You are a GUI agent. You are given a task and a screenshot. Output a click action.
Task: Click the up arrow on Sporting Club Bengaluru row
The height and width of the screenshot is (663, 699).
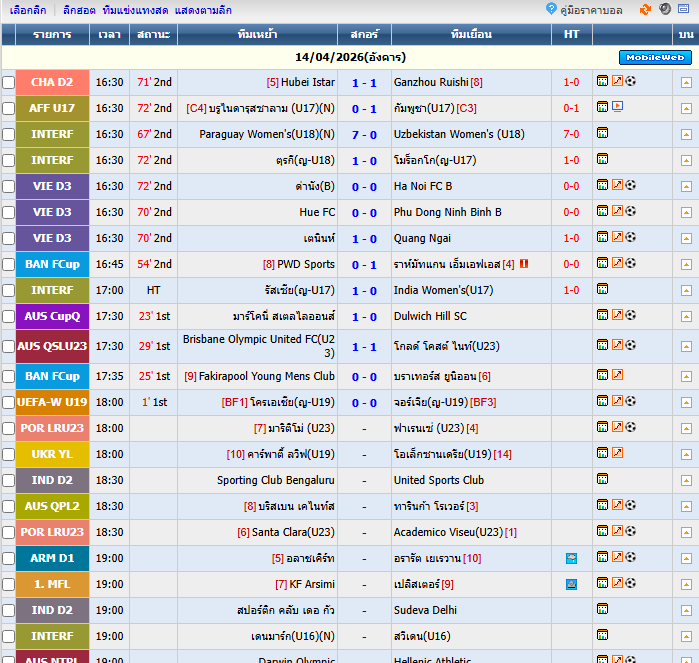pyautogui.click(x=686, y=481)
